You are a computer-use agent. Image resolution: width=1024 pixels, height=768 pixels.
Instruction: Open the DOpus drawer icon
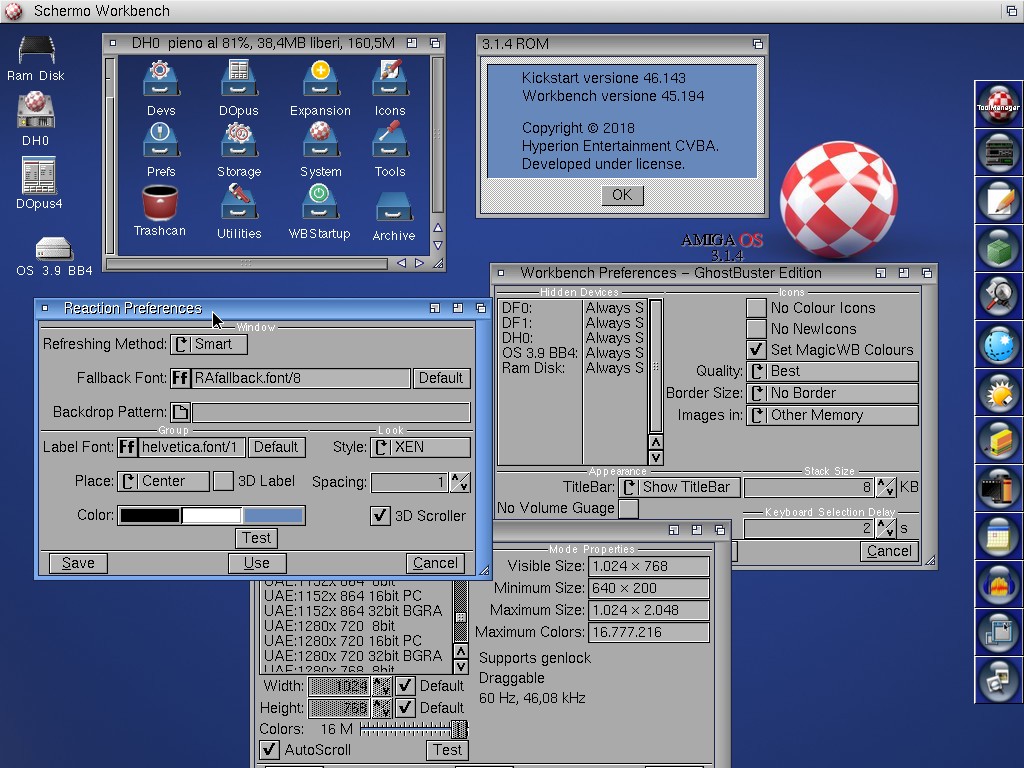pos(238,80)
